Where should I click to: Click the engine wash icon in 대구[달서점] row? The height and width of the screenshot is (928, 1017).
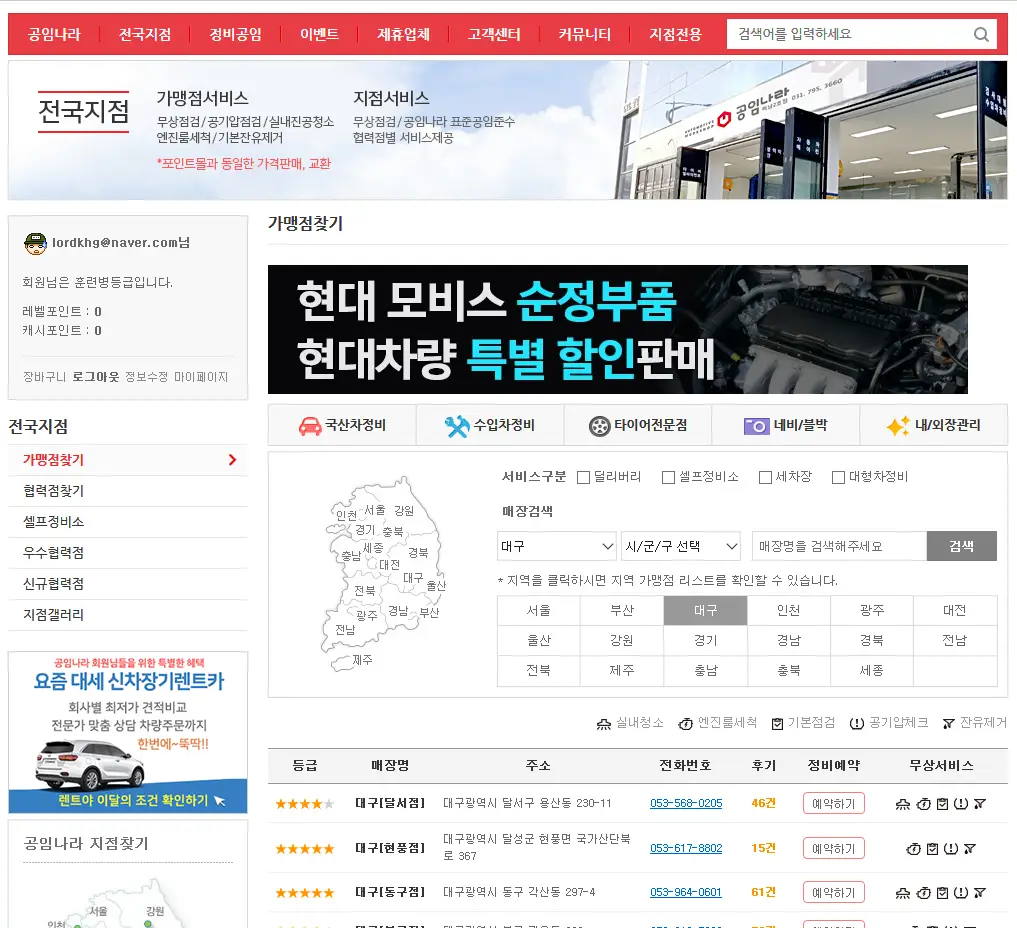(x=924, y=804)
